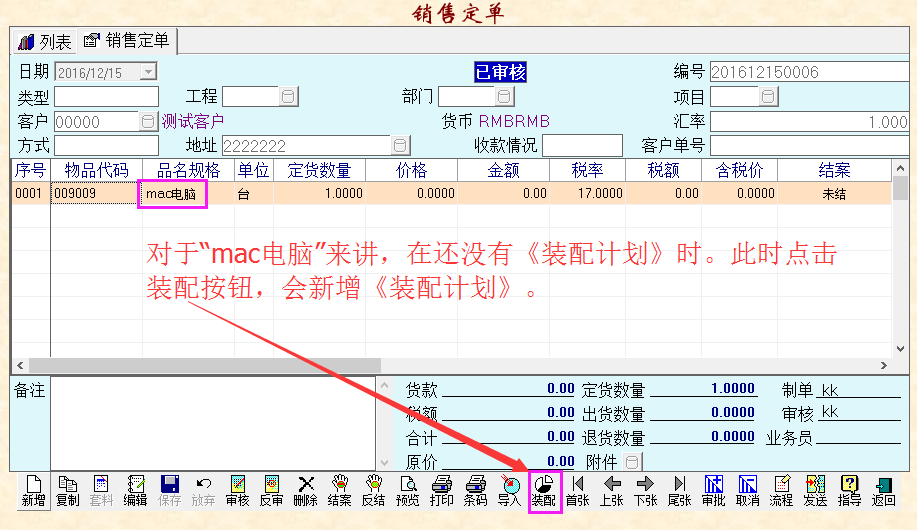
Task: Click the 税率 column header
Action: pos(587,170)
